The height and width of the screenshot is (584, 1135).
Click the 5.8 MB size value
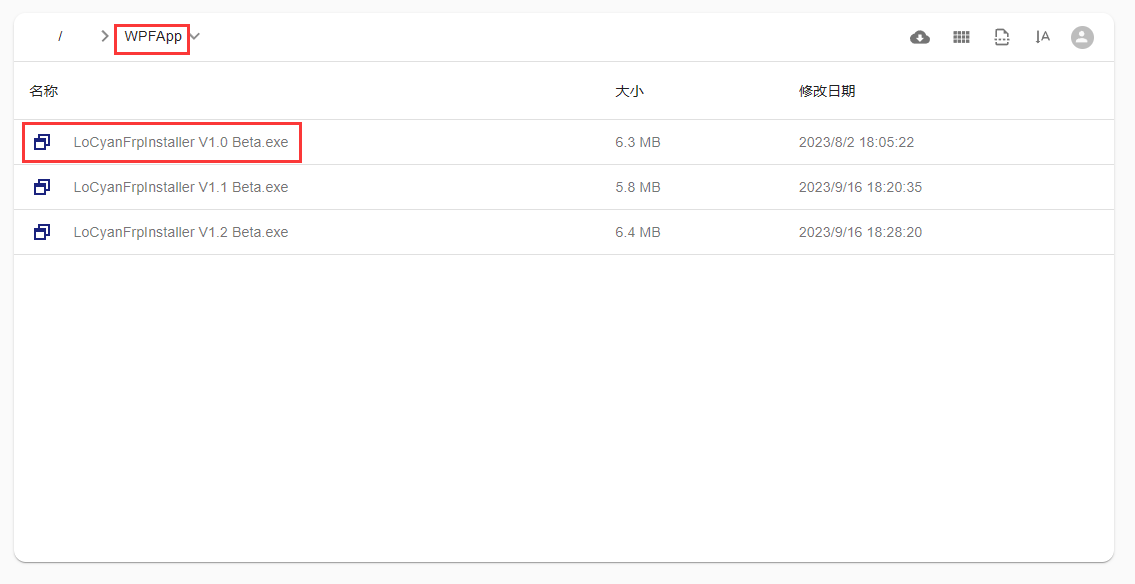[x=638, y=187]
